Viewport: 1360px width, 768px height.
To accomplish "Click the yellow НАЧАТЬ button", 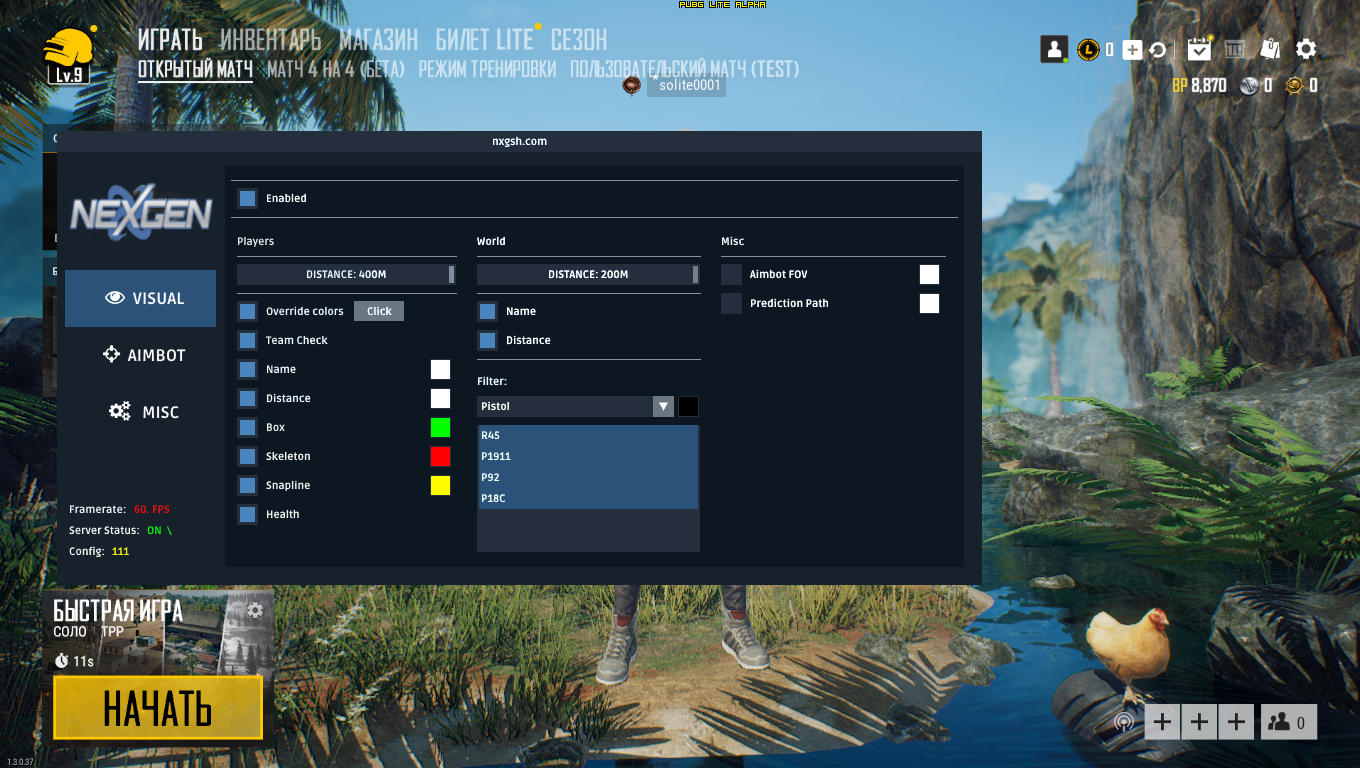I will click(x=158, y=708).
